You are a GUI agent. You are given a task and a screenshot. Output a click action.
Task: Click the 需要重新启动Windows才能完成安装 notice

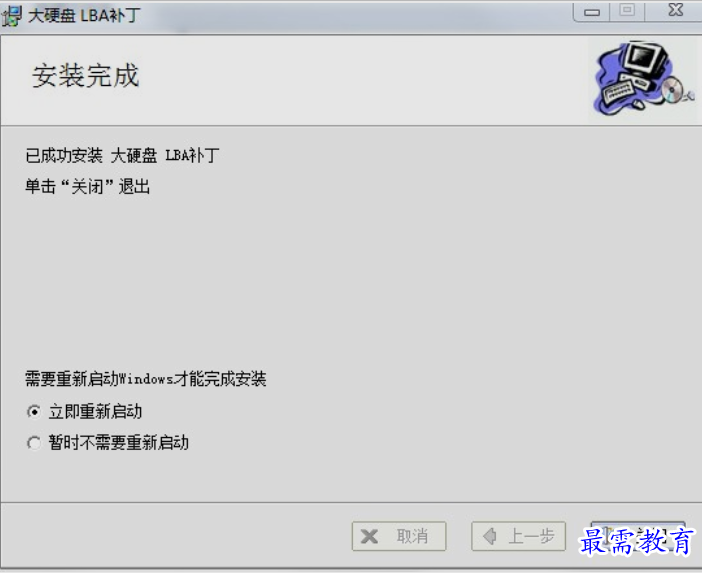coord(146,379)
